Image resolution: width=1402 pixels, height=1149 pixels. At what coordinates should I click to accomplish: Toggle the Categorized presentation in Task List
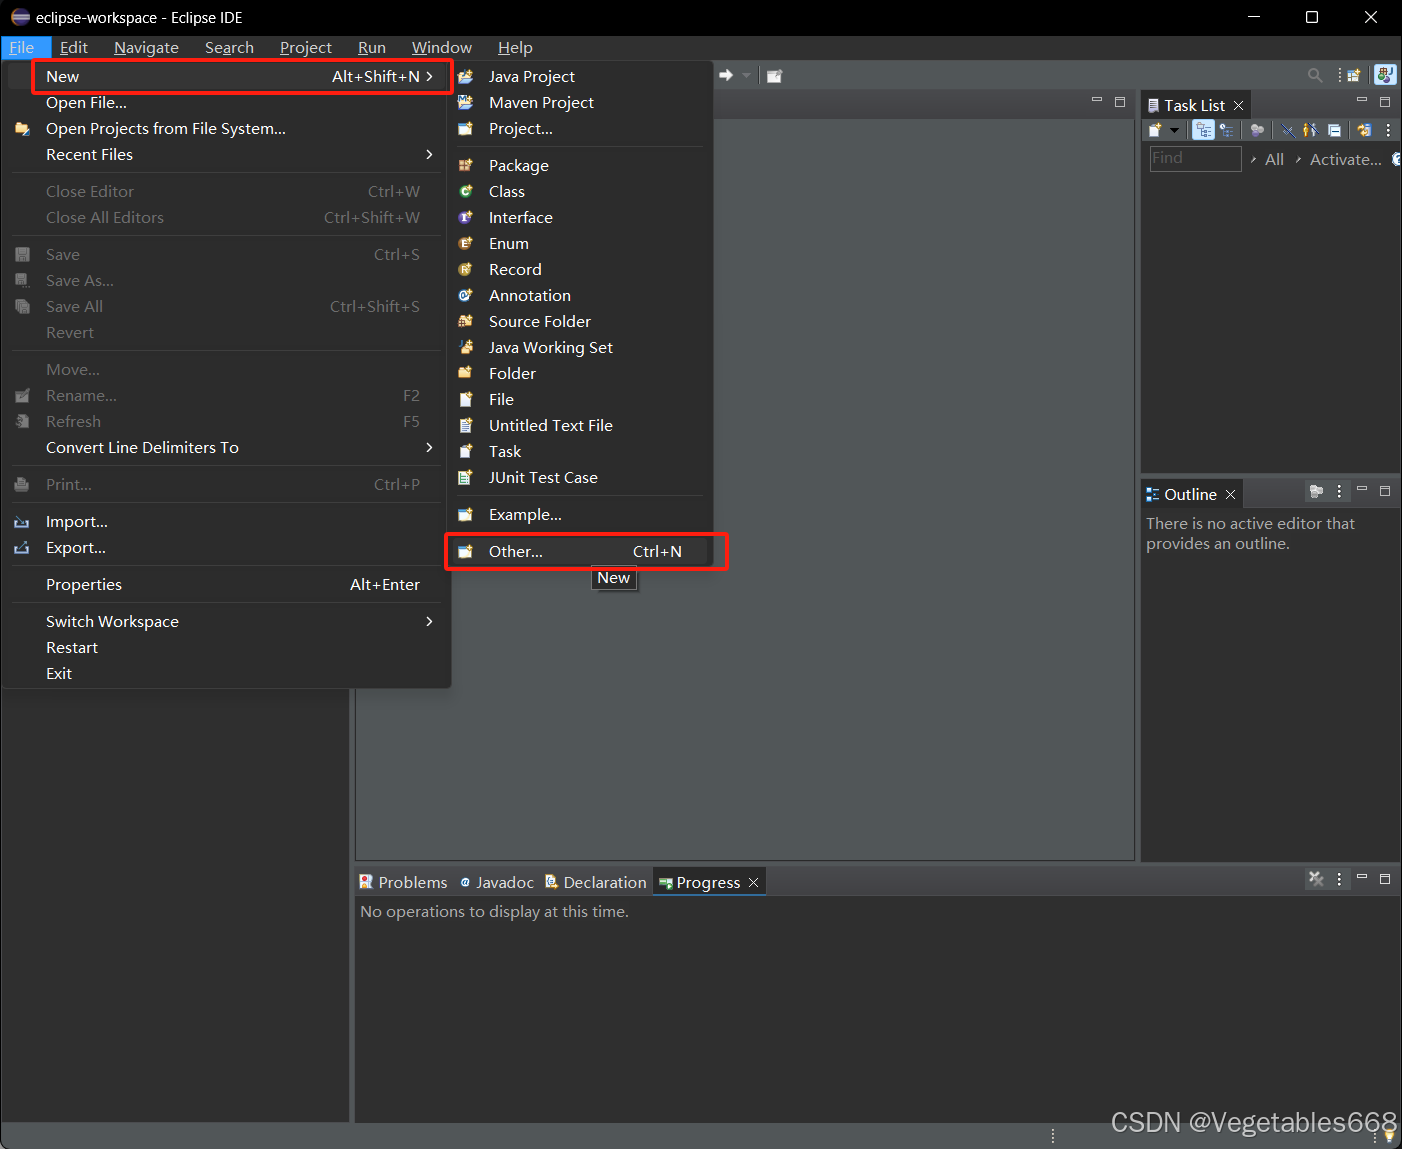click(1203, 130)
